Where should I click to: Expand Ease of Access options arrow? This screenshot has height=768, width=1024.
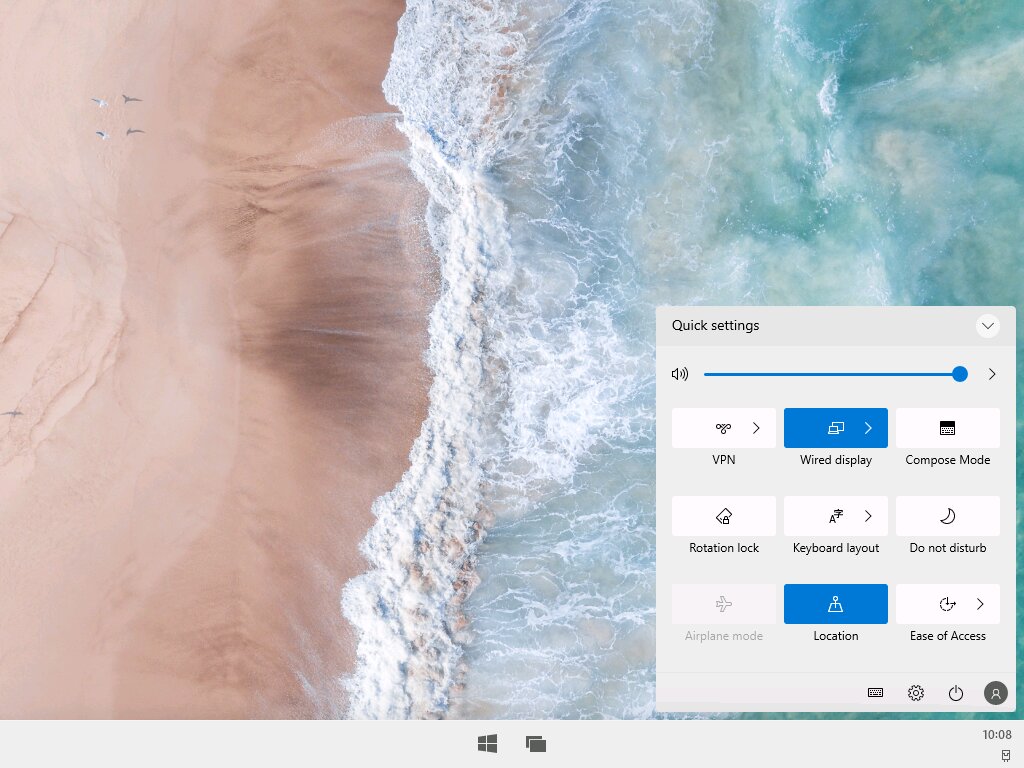click(980, 604)
